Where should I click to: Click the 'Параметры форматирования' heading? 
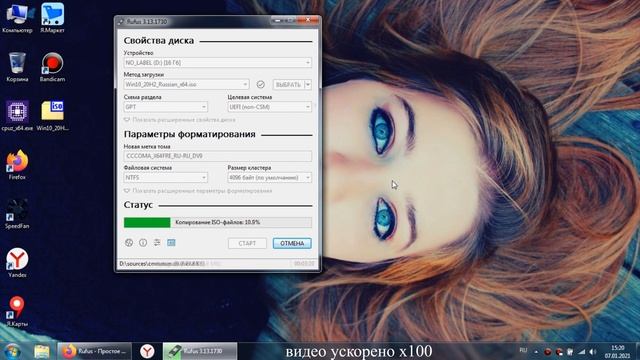pyautogui.click(x=190, y=134)
